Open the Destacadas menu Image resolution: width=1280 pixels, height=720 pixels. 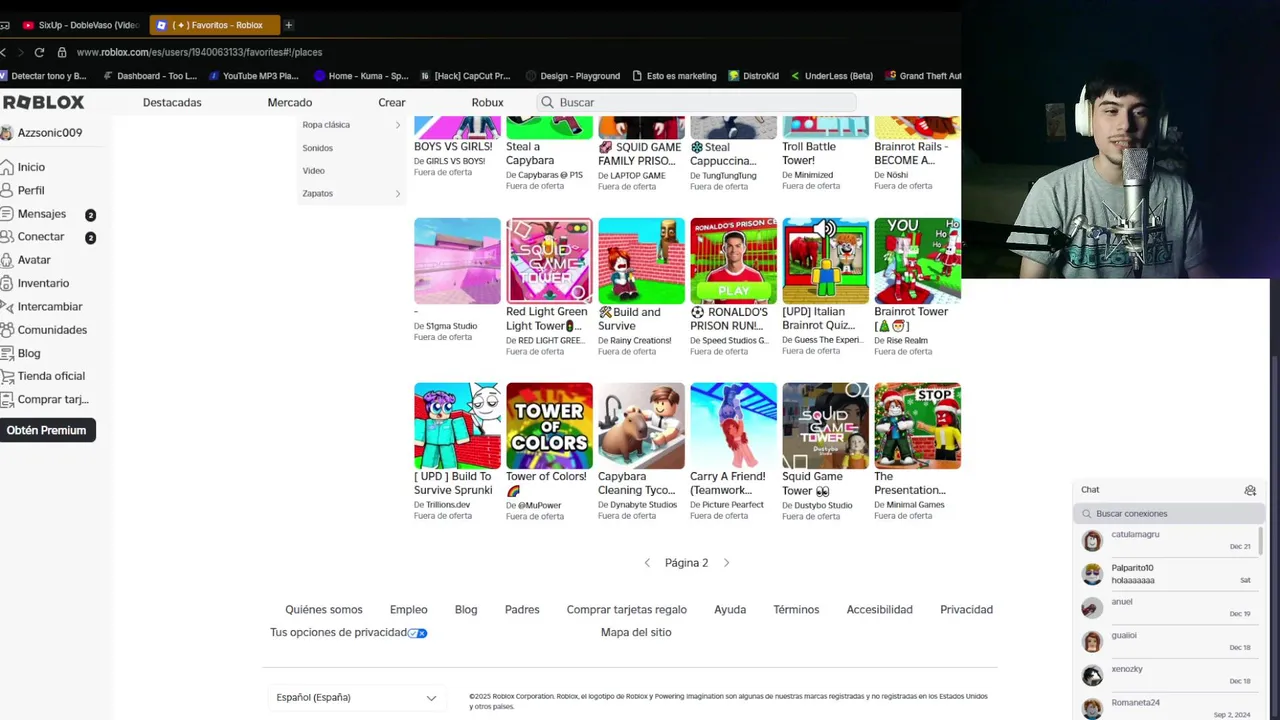(x=172, y=102)
